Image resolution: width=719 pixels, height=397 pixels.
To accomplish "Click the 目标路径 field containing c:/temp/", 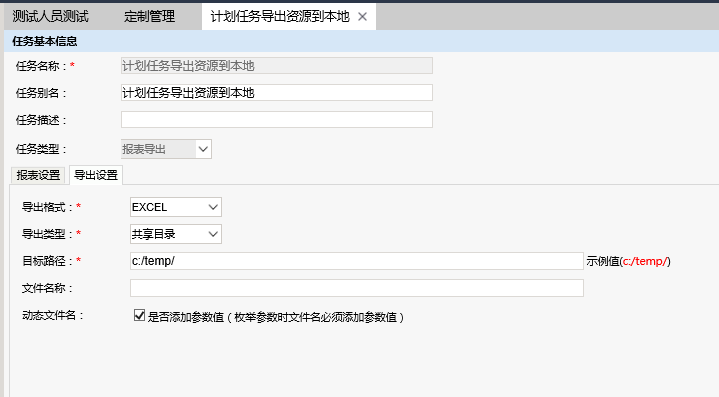I will pos(357,261).
